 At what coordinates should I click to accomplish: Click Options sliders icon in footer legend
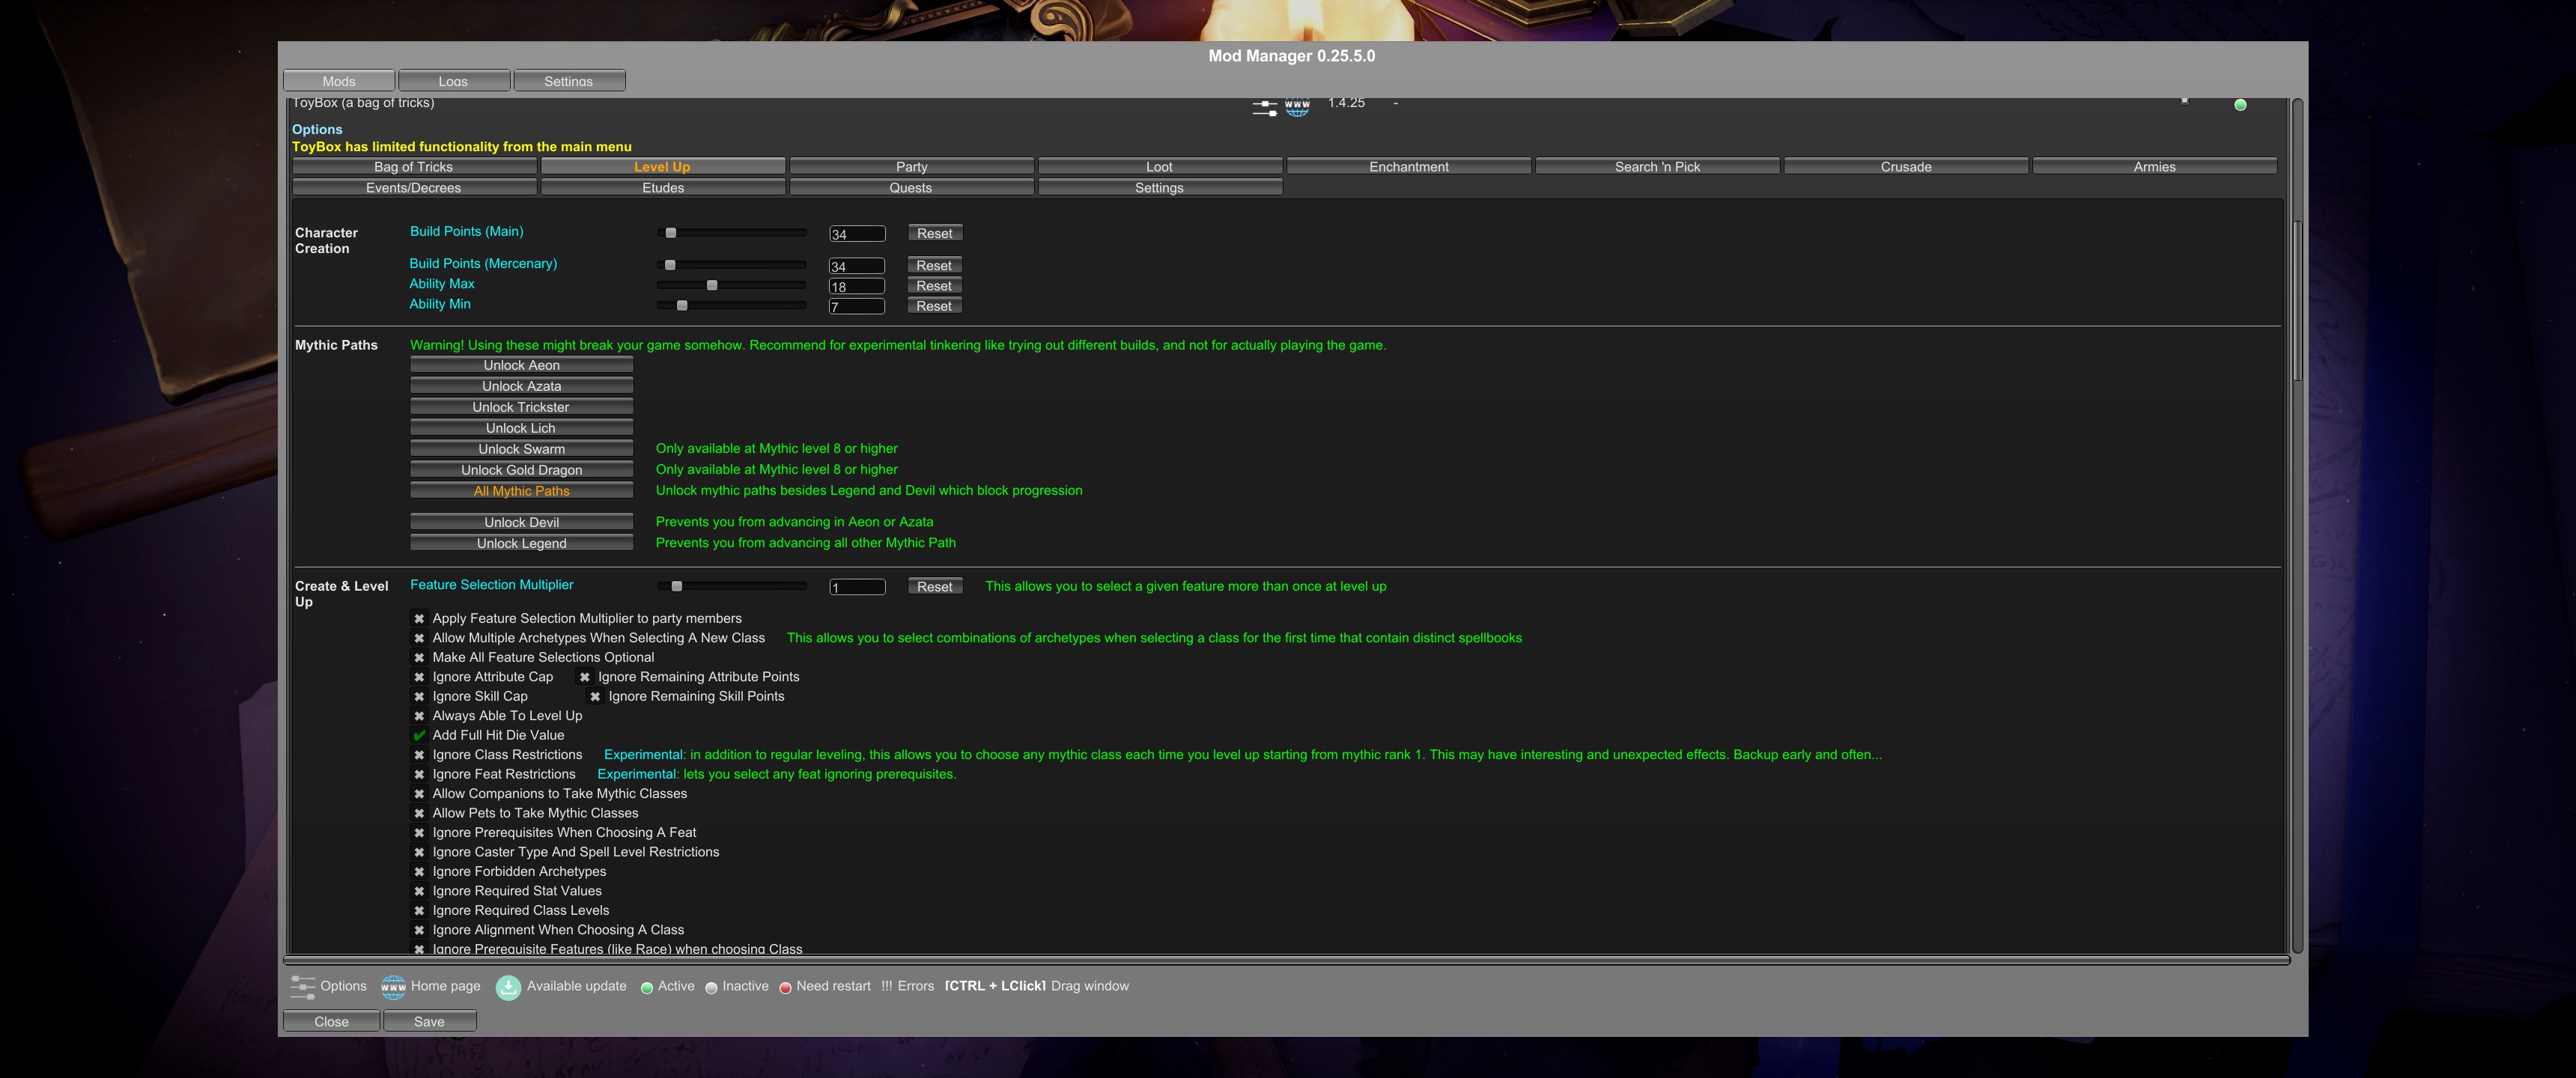pos(302,987)
